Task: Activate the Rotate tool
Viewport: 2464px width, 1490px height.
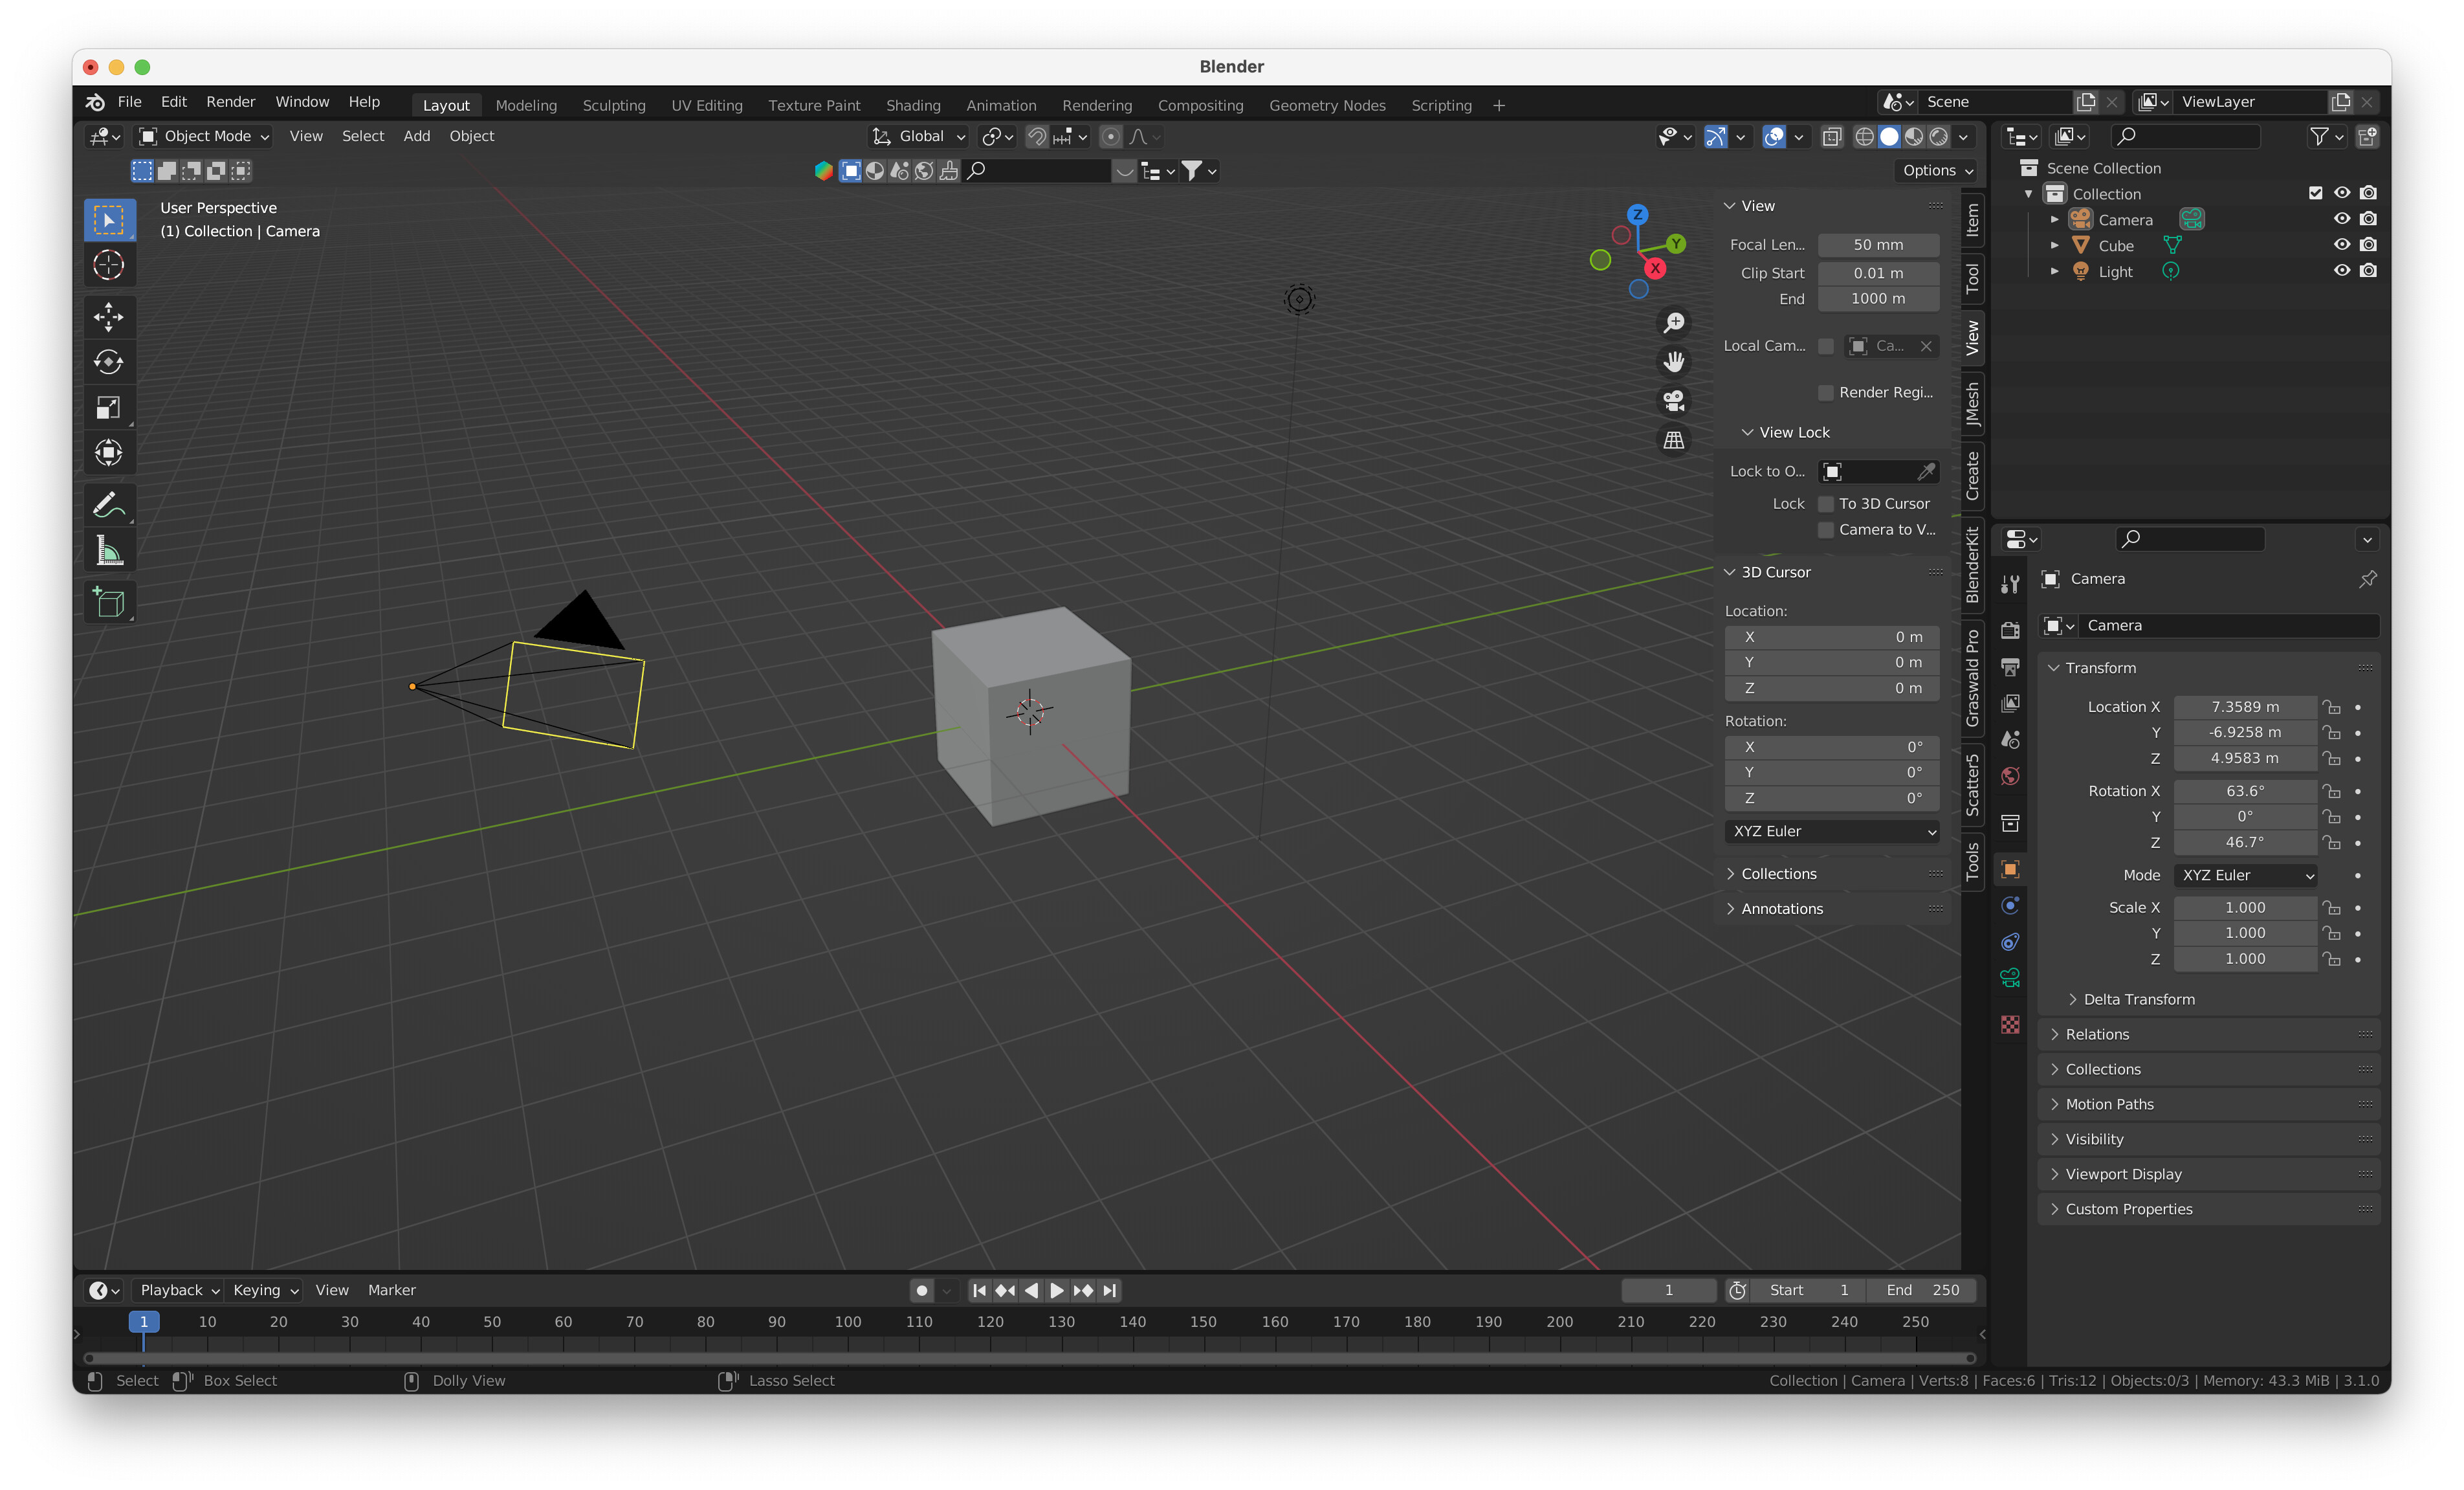Action: click(108, 362)
